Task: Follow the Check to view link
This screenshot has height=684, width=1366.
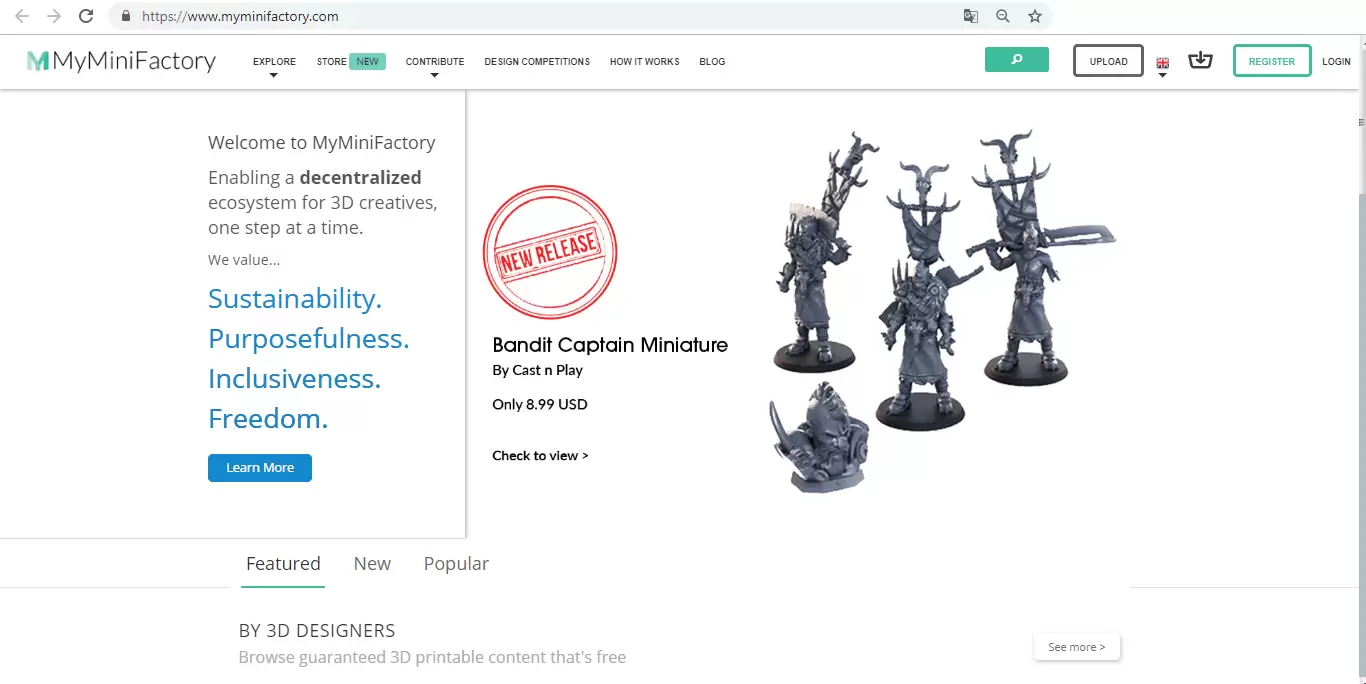Action: coord(540,456)
